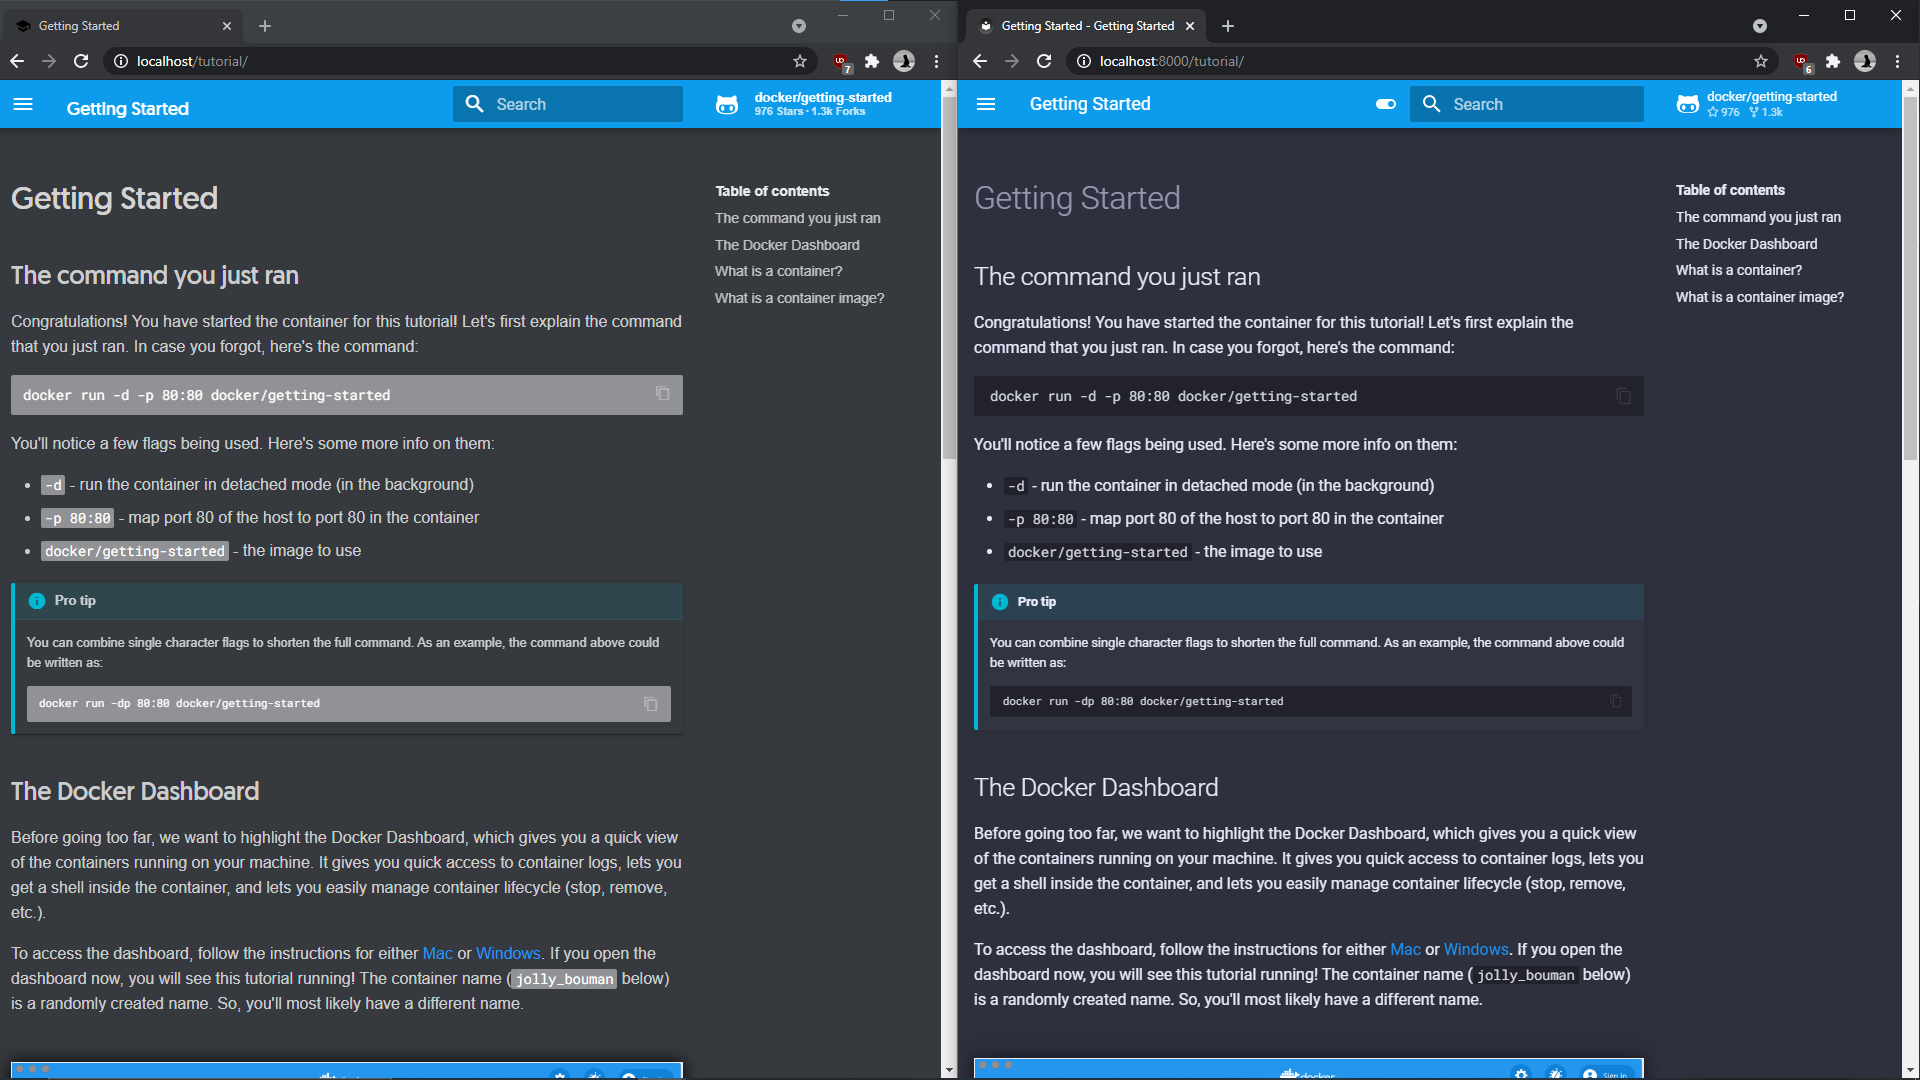Click the extensions puzzle icon in right browser
The height and width of the screenshot is (1080, 1920).
pos(1832,62)
